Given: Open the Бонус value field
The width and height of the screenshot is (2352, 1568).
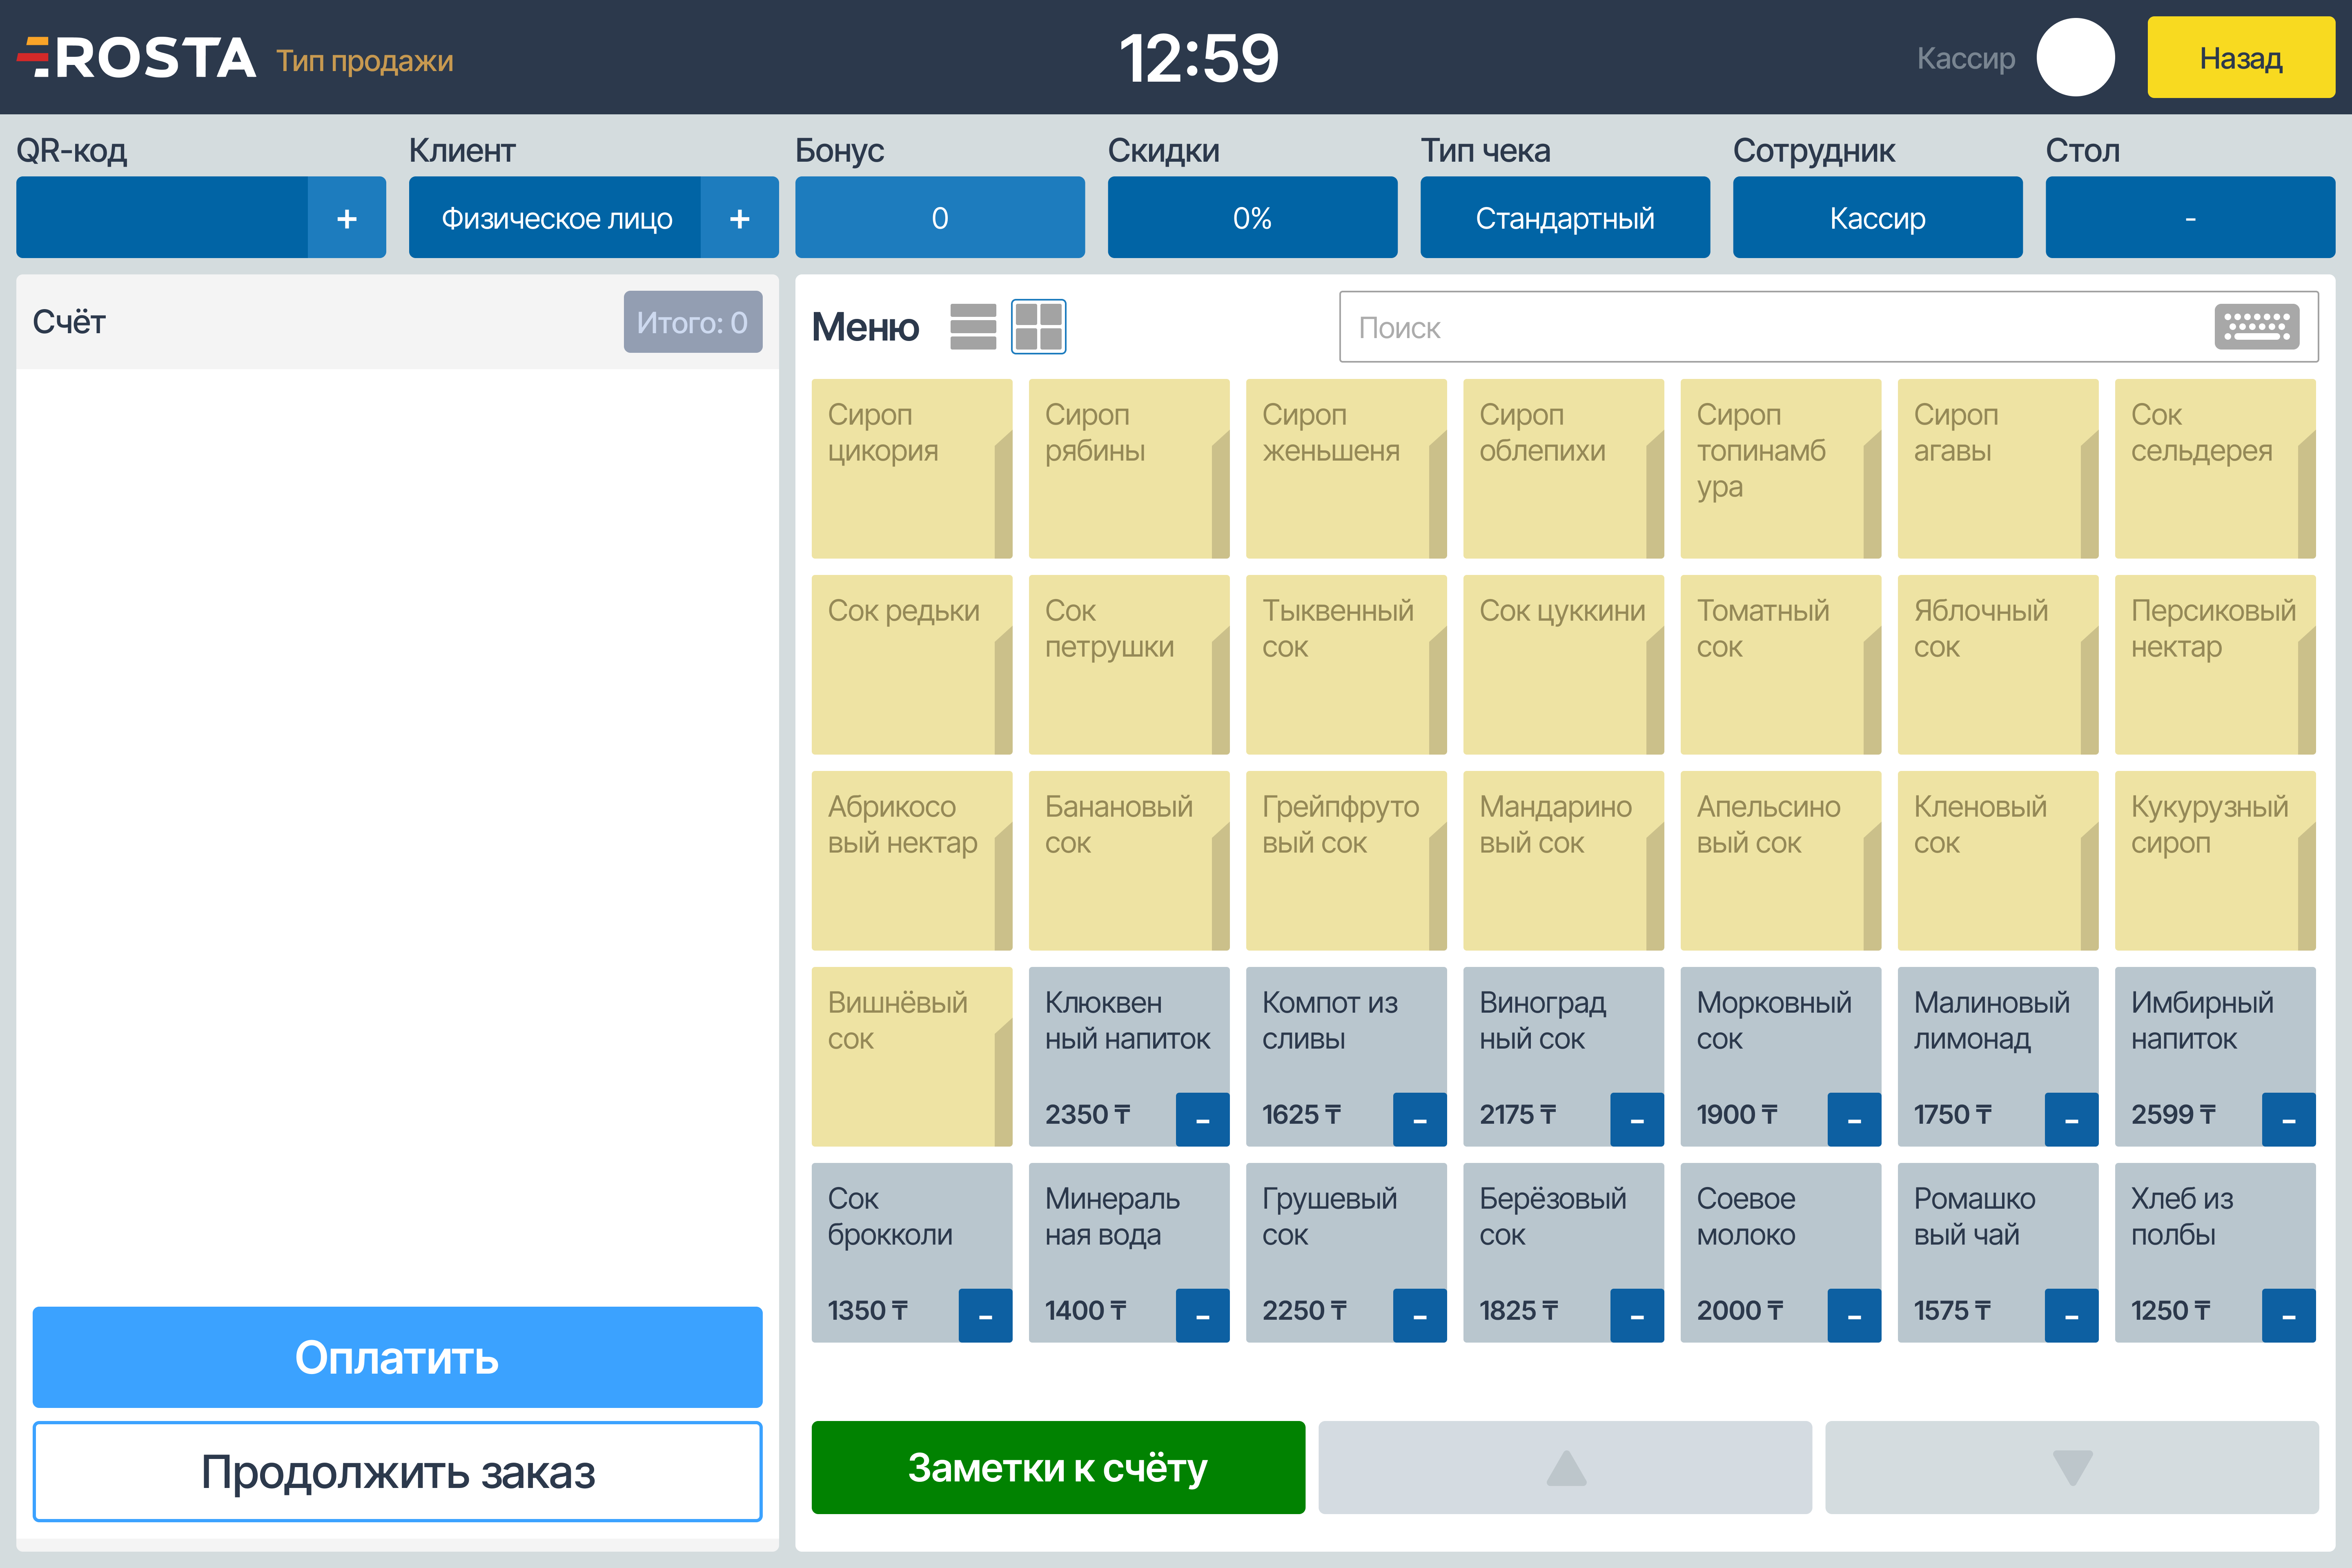Looking at the screenshot, I should coord(940,218).
